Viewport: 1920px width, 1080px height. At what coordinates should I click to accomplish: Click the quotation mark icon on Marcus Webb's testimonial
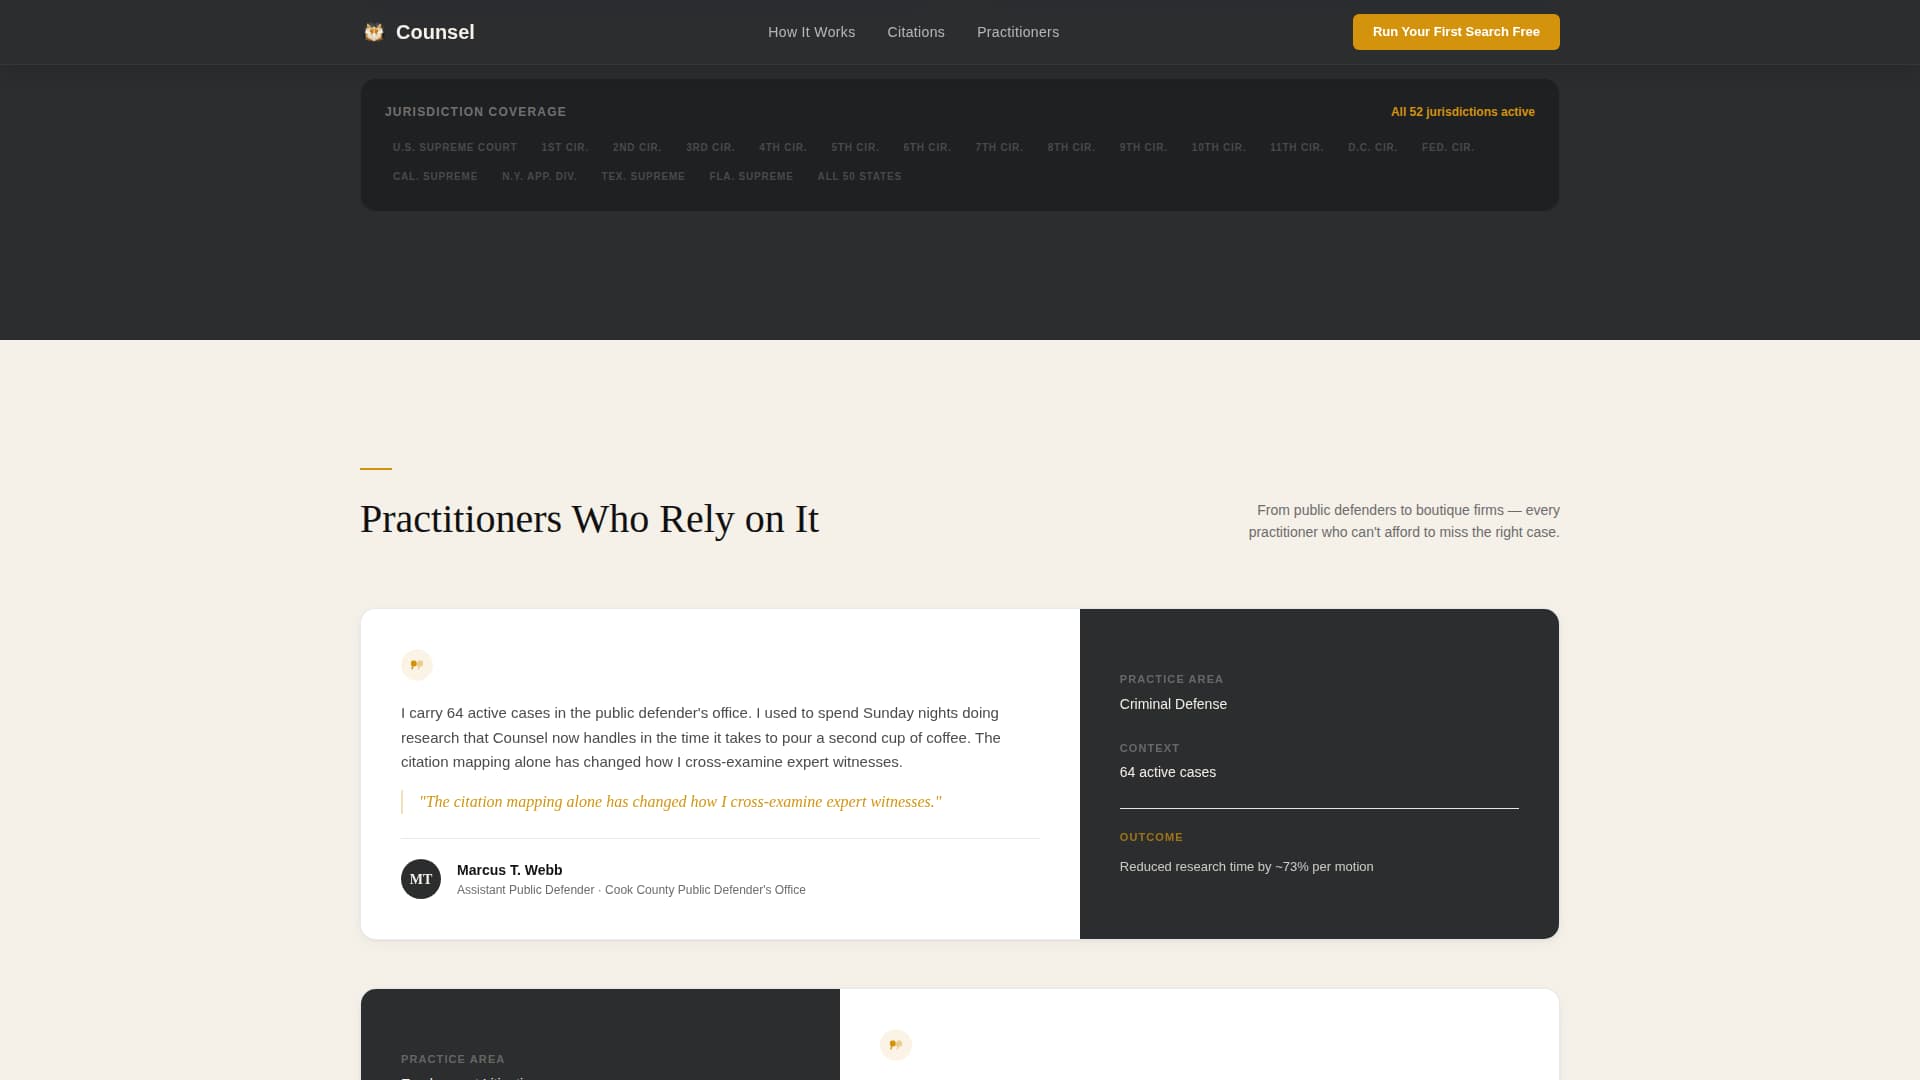[415, 664]
